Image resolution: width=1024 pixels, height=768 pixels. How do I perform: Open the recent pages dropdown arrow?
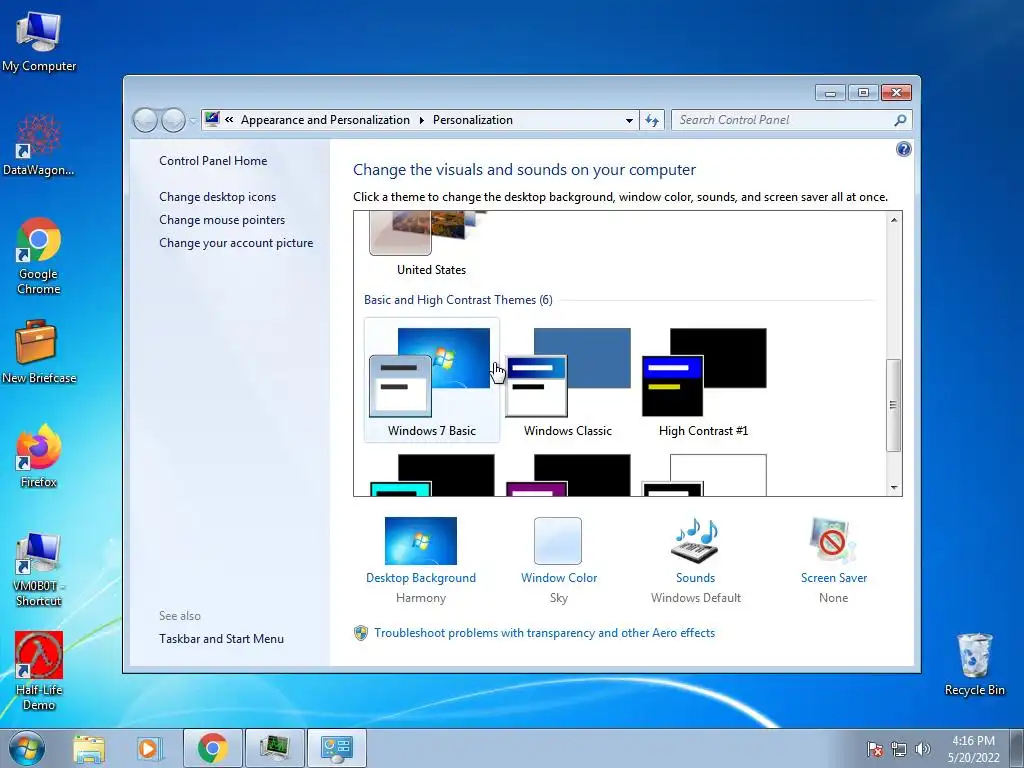193,120
